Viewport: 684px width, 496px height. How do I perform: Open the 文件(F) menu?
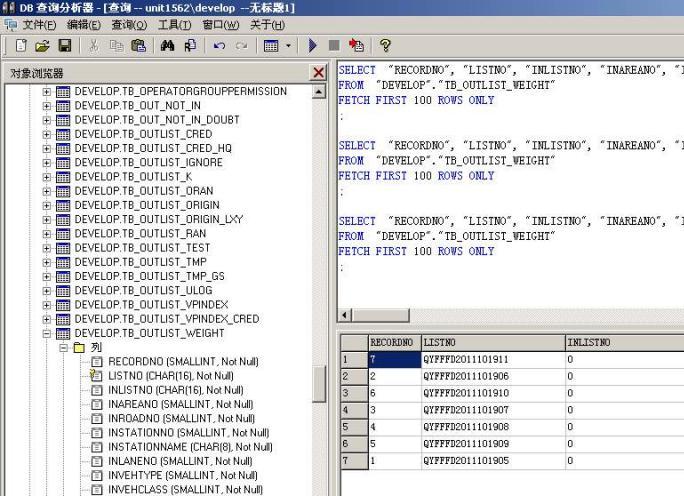[39, 24]
